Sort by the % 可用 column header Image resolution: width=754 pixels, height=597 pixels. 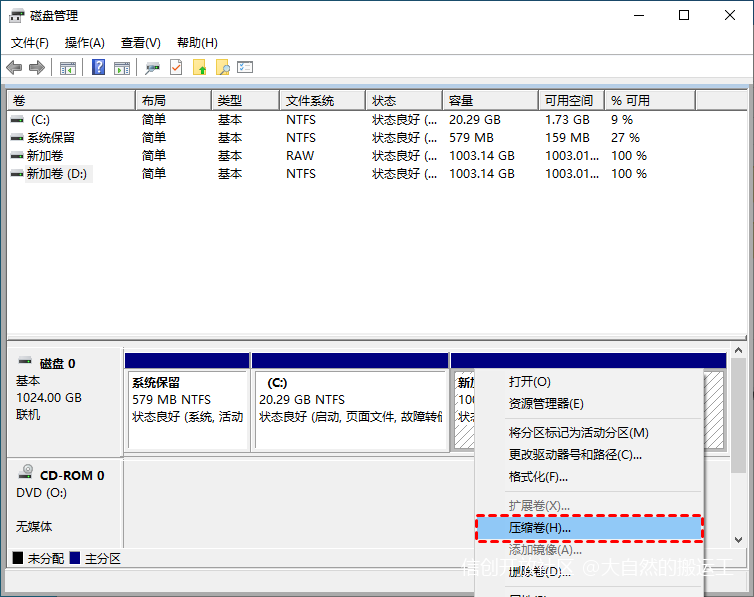650,100
